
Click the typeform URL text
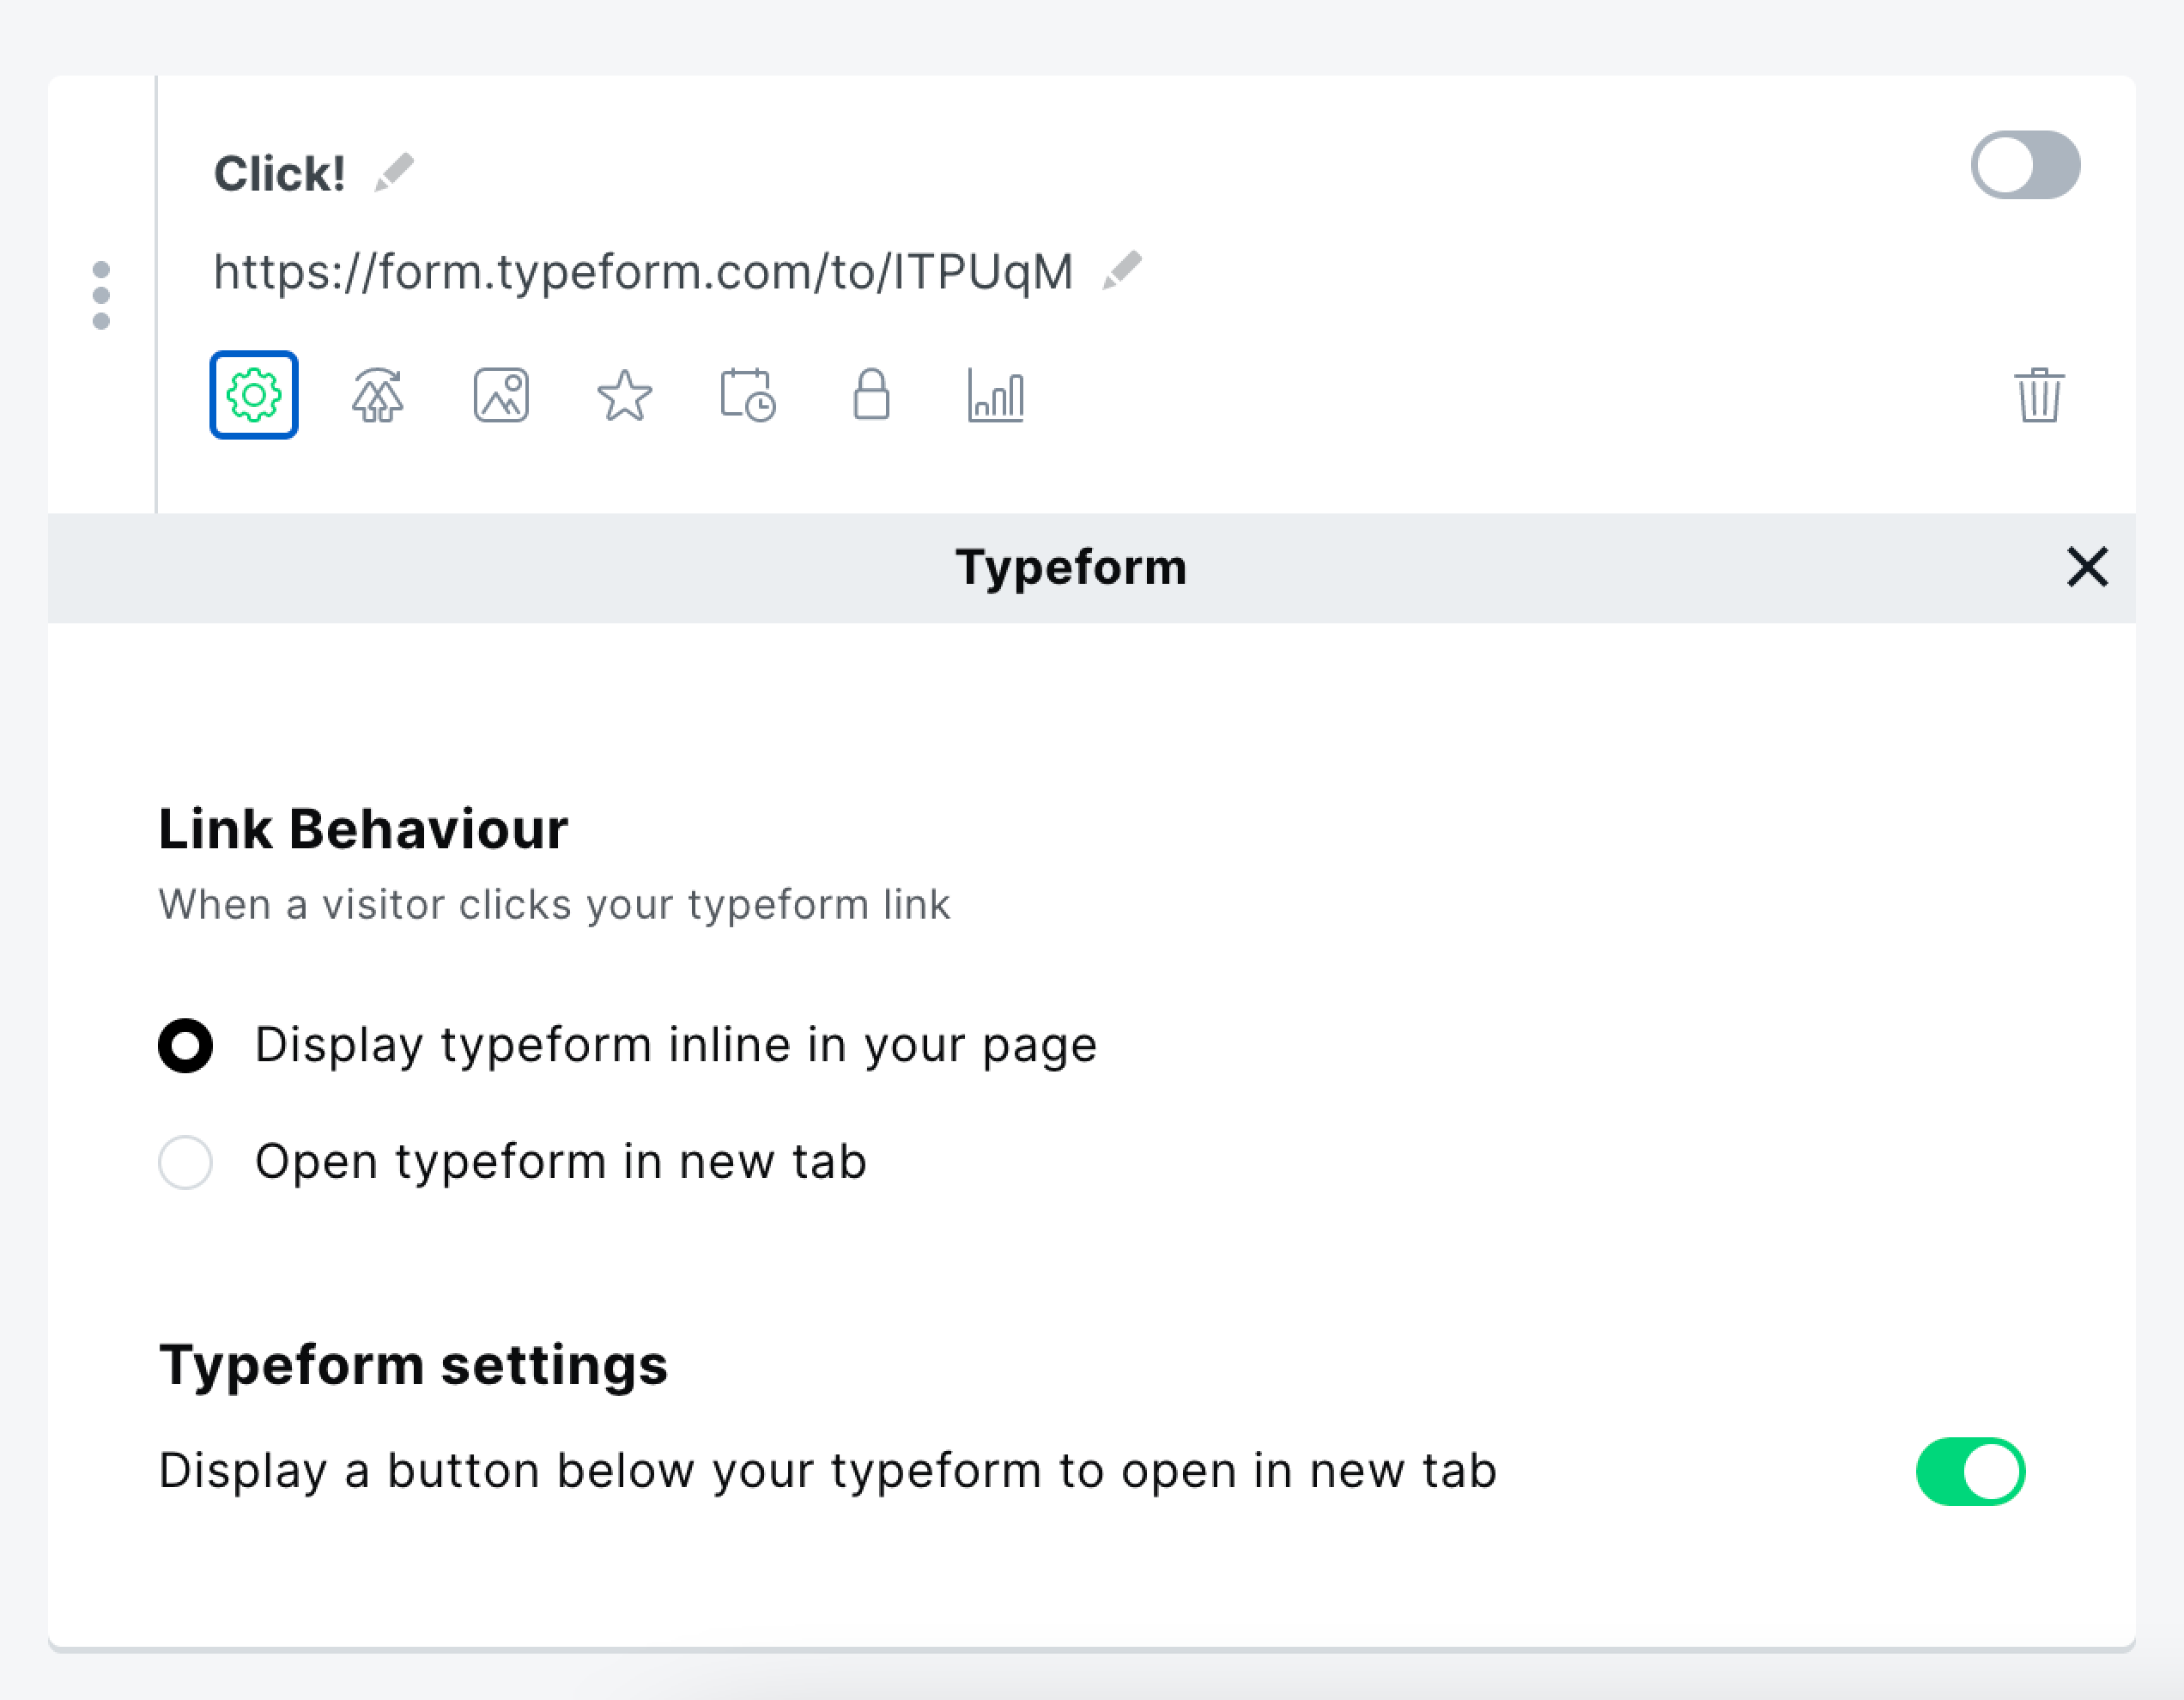pos(643,272)
